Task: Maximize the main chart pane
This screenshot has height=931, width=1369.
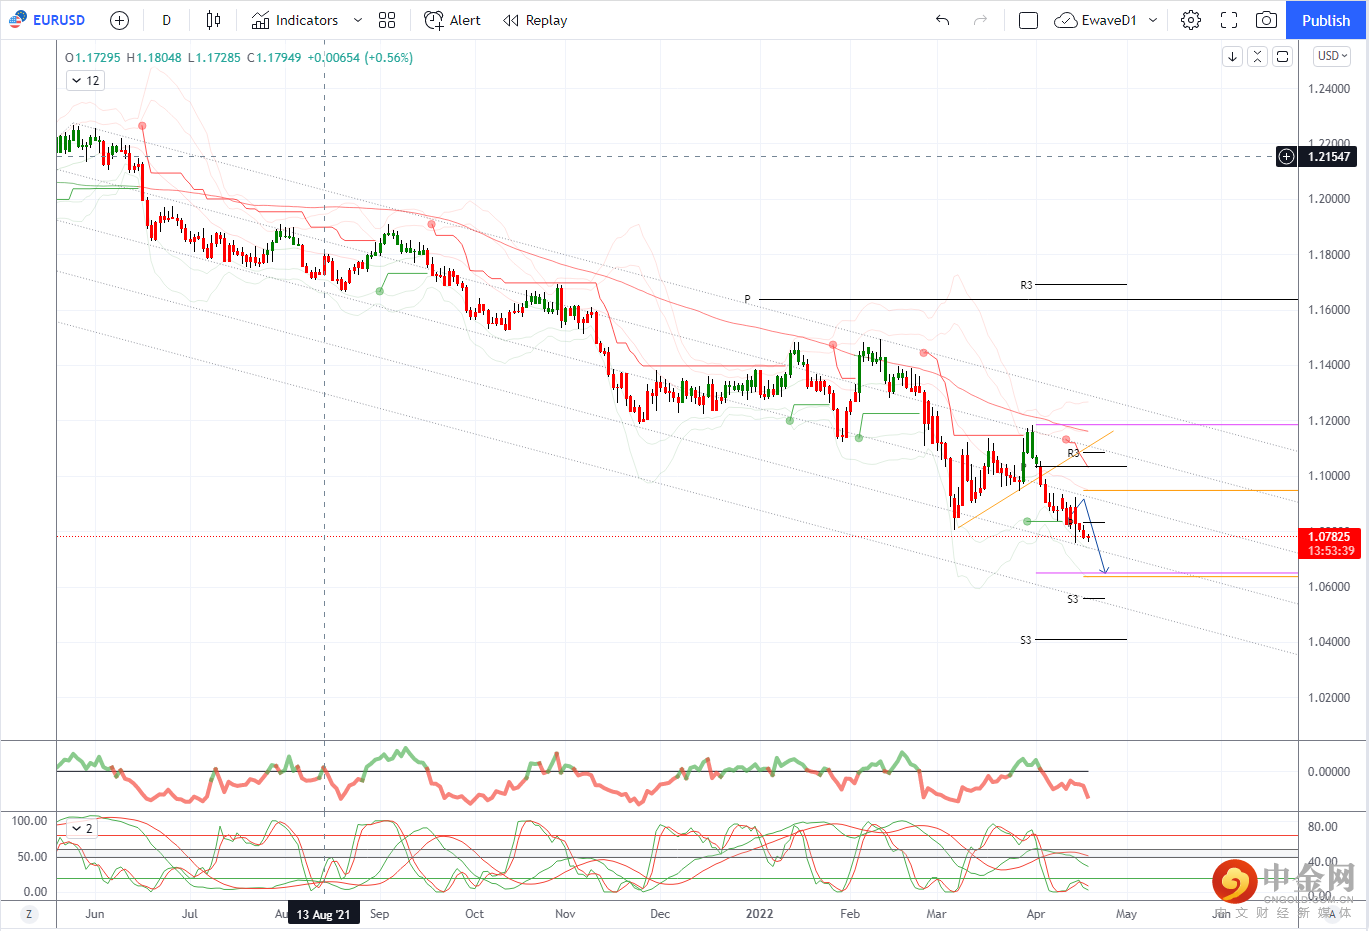Action: 1282,57
